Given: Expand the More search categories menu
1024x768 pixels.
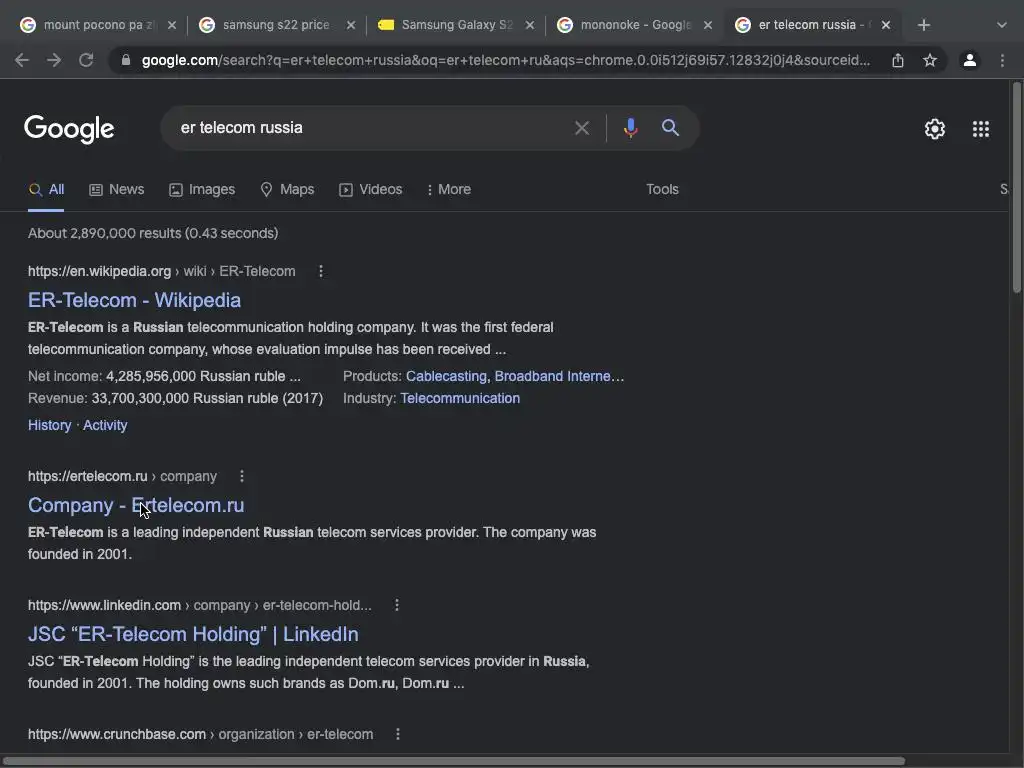Looking at the screenshot, I should point(448,189).
